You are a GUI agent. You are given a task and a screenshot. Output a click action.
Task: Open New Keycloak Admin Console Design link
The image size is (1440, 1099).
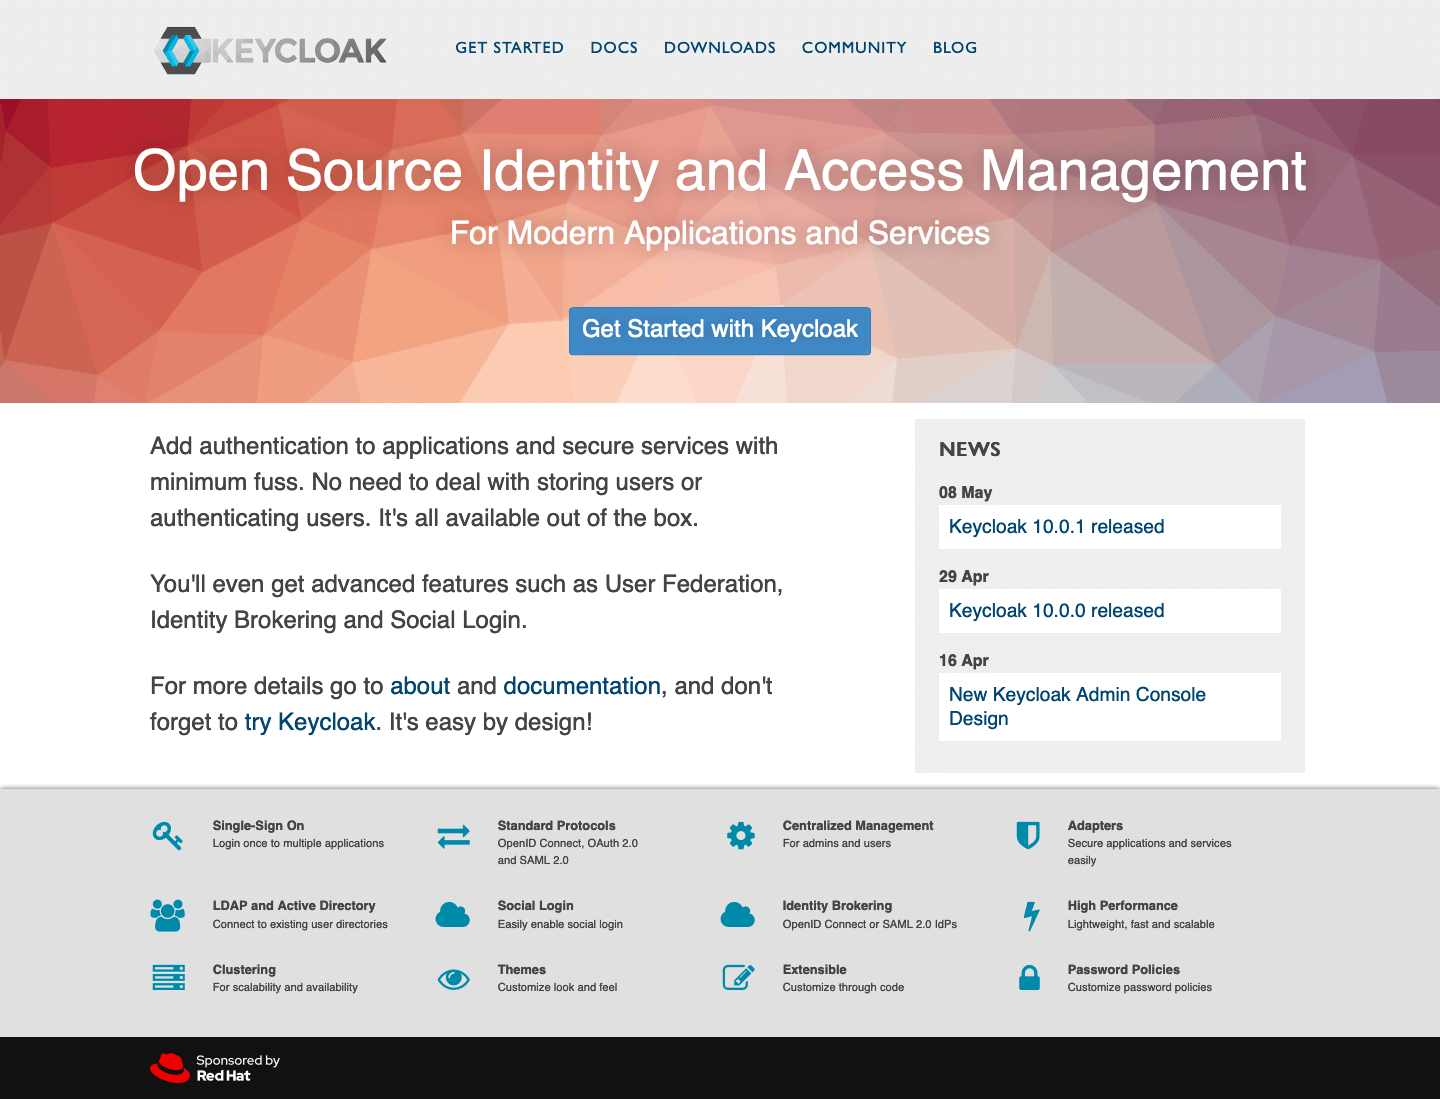pos(1077,707)
